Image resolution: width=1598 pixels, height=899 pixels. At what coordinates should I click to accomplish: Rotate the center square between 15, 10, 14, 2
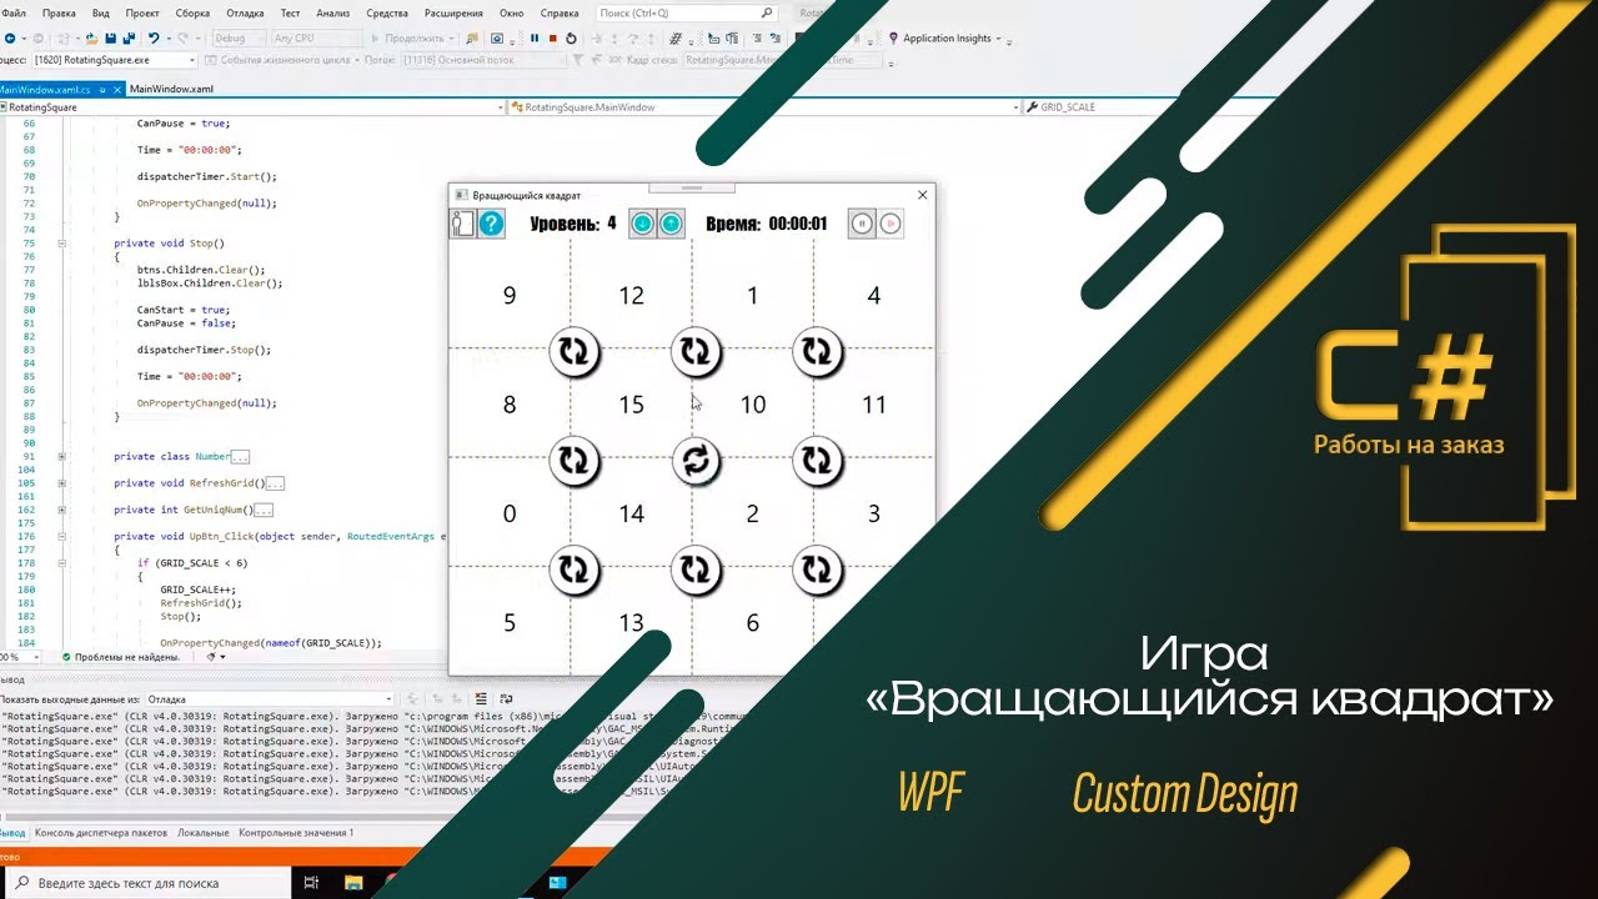click(695, 460)
